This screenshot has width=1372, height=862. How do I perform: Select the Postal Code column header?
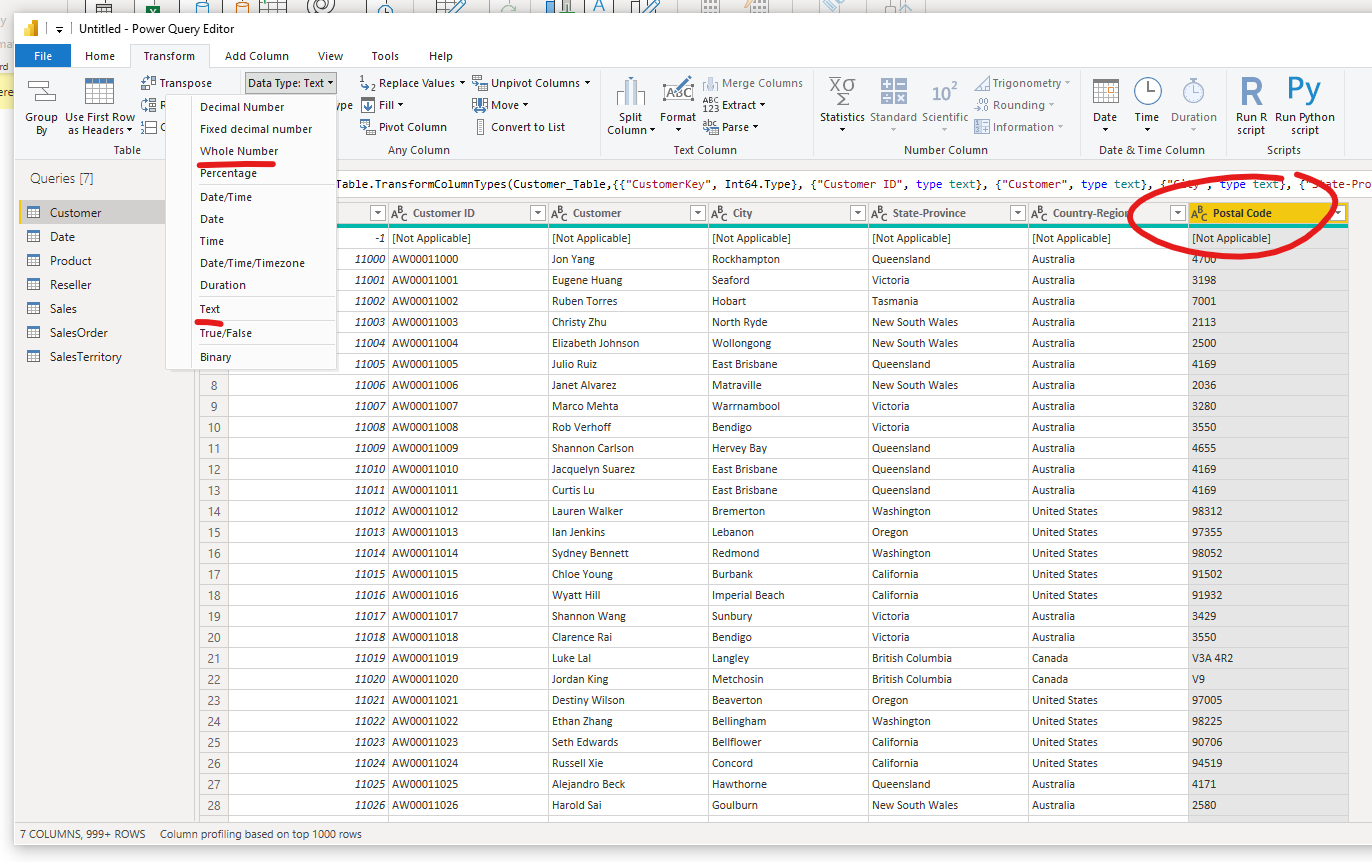click(x=1242, y=213)
